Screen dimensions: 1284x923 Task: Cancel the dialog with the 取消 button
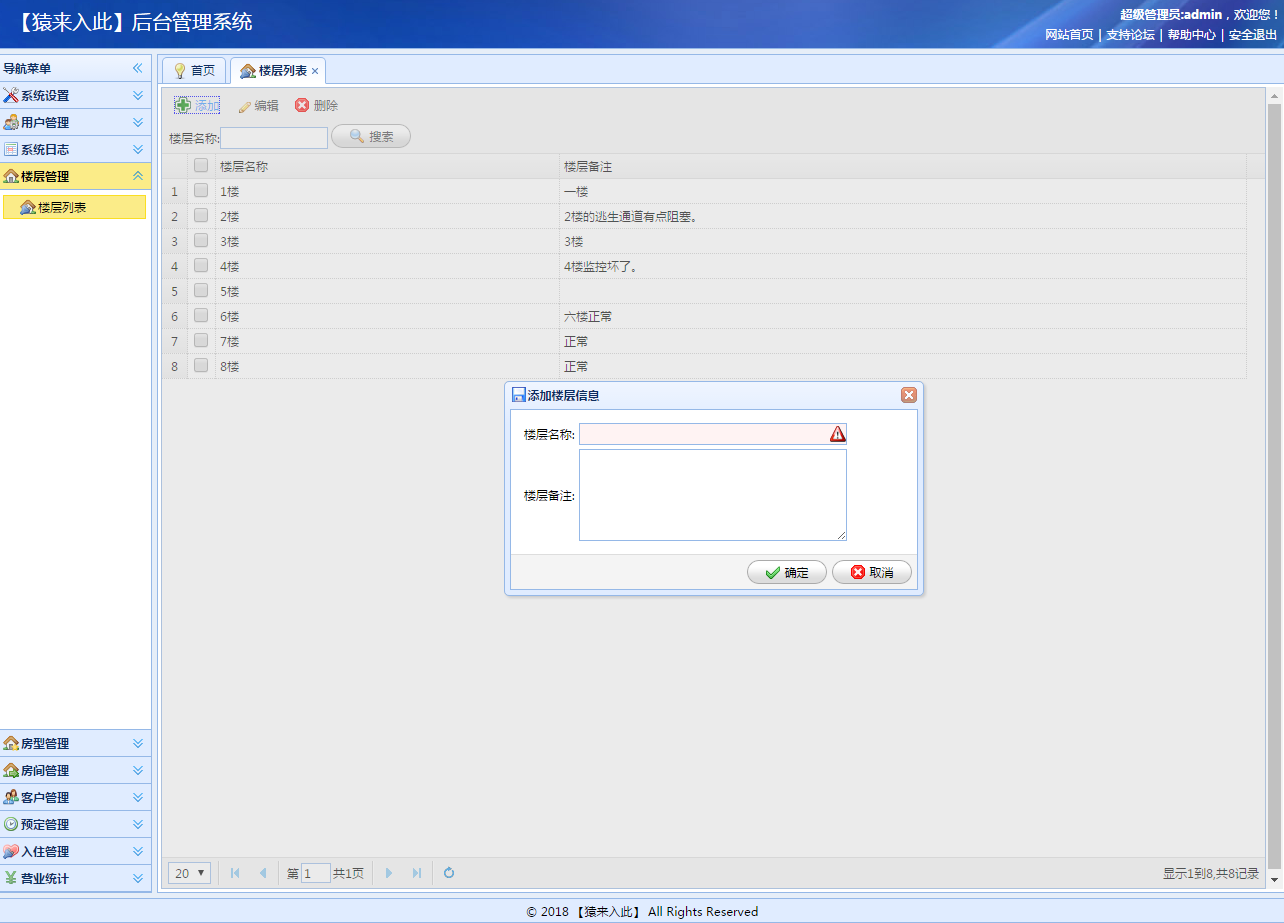point(872,572)
